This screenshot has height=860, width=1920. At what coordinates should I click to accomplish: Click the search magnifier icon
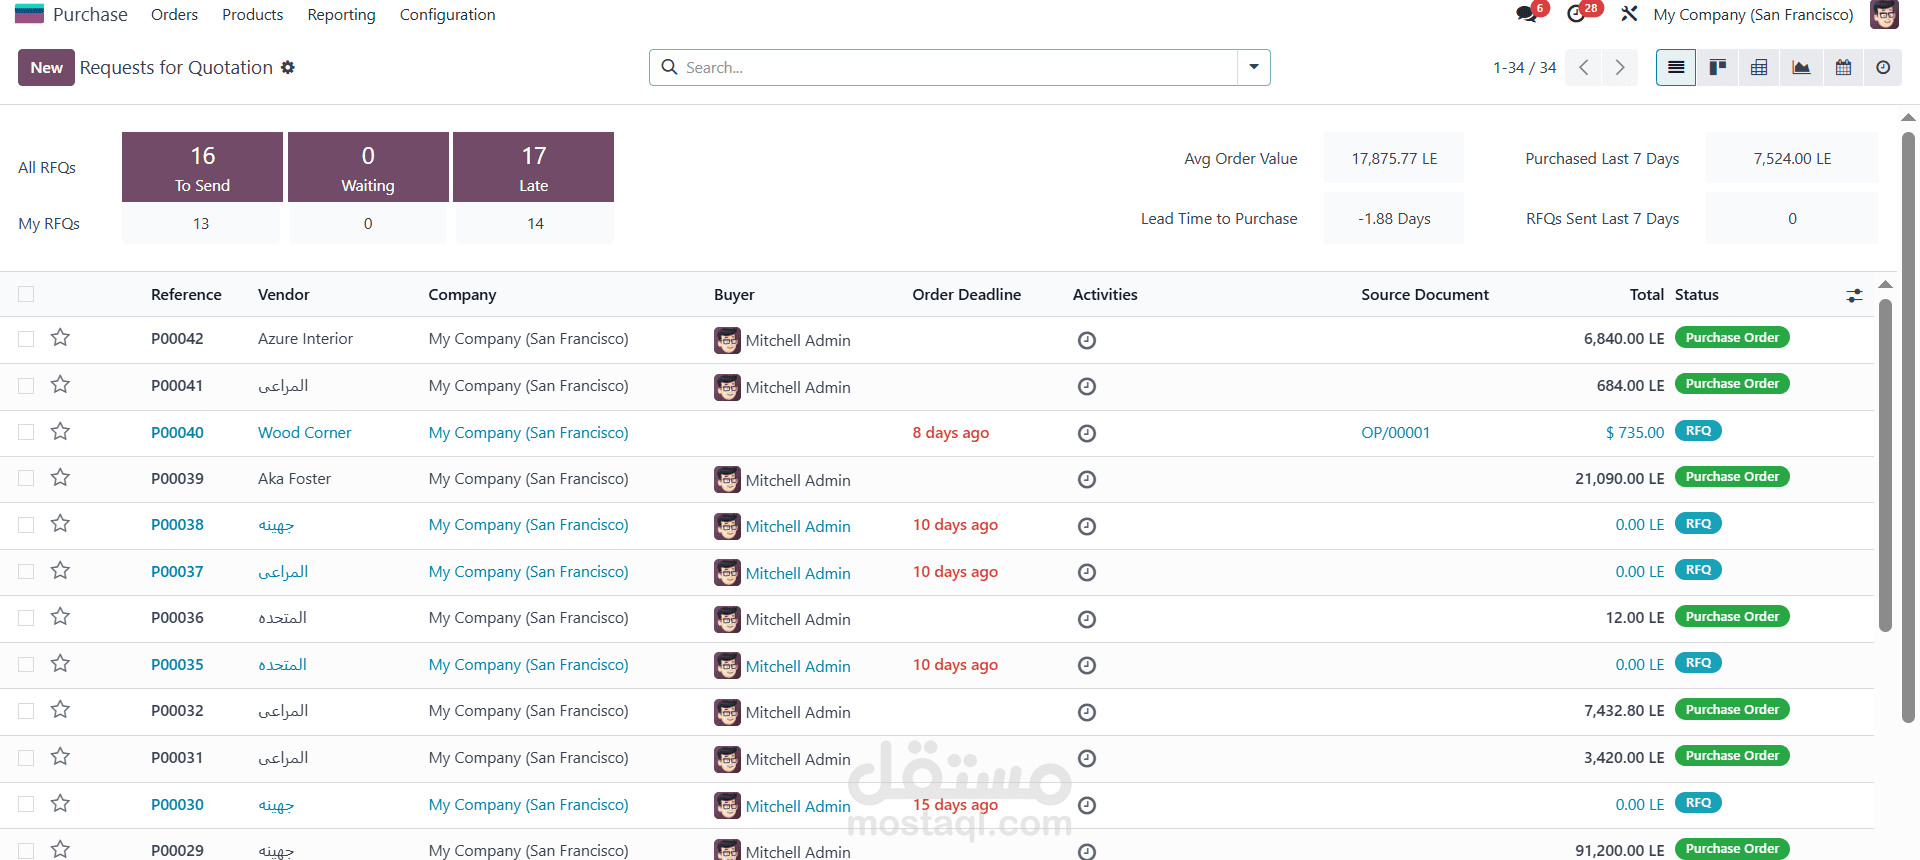pos(669,67)
